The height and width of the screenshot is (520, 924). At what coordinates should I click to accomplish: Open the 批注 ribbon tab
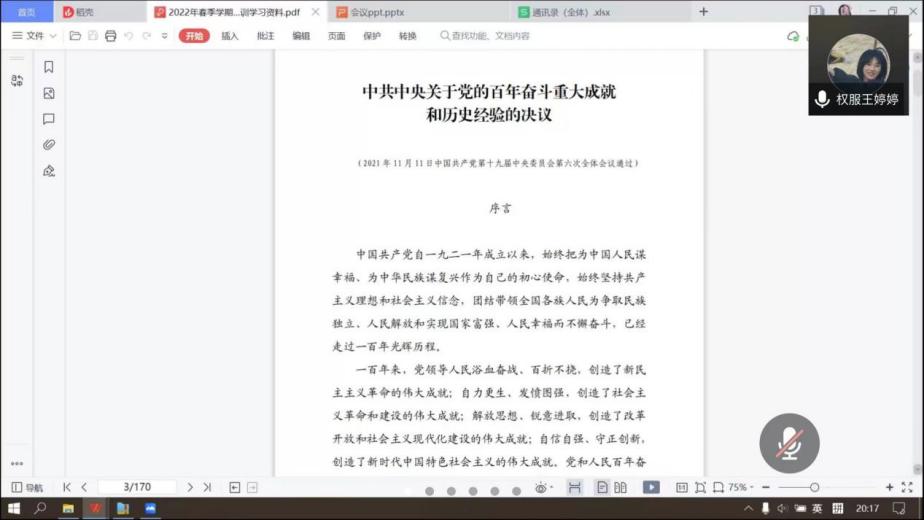265,36
